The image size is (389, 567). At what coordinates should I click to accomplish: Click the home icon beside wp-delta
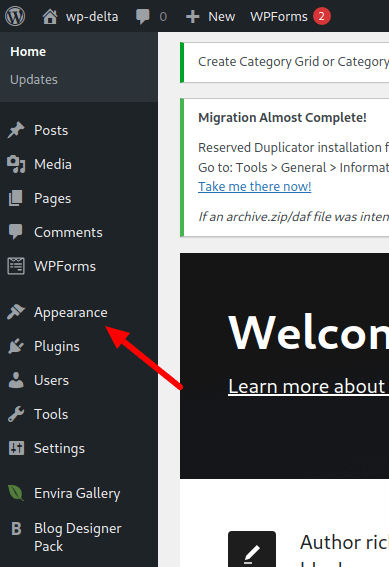coord(50,17)
